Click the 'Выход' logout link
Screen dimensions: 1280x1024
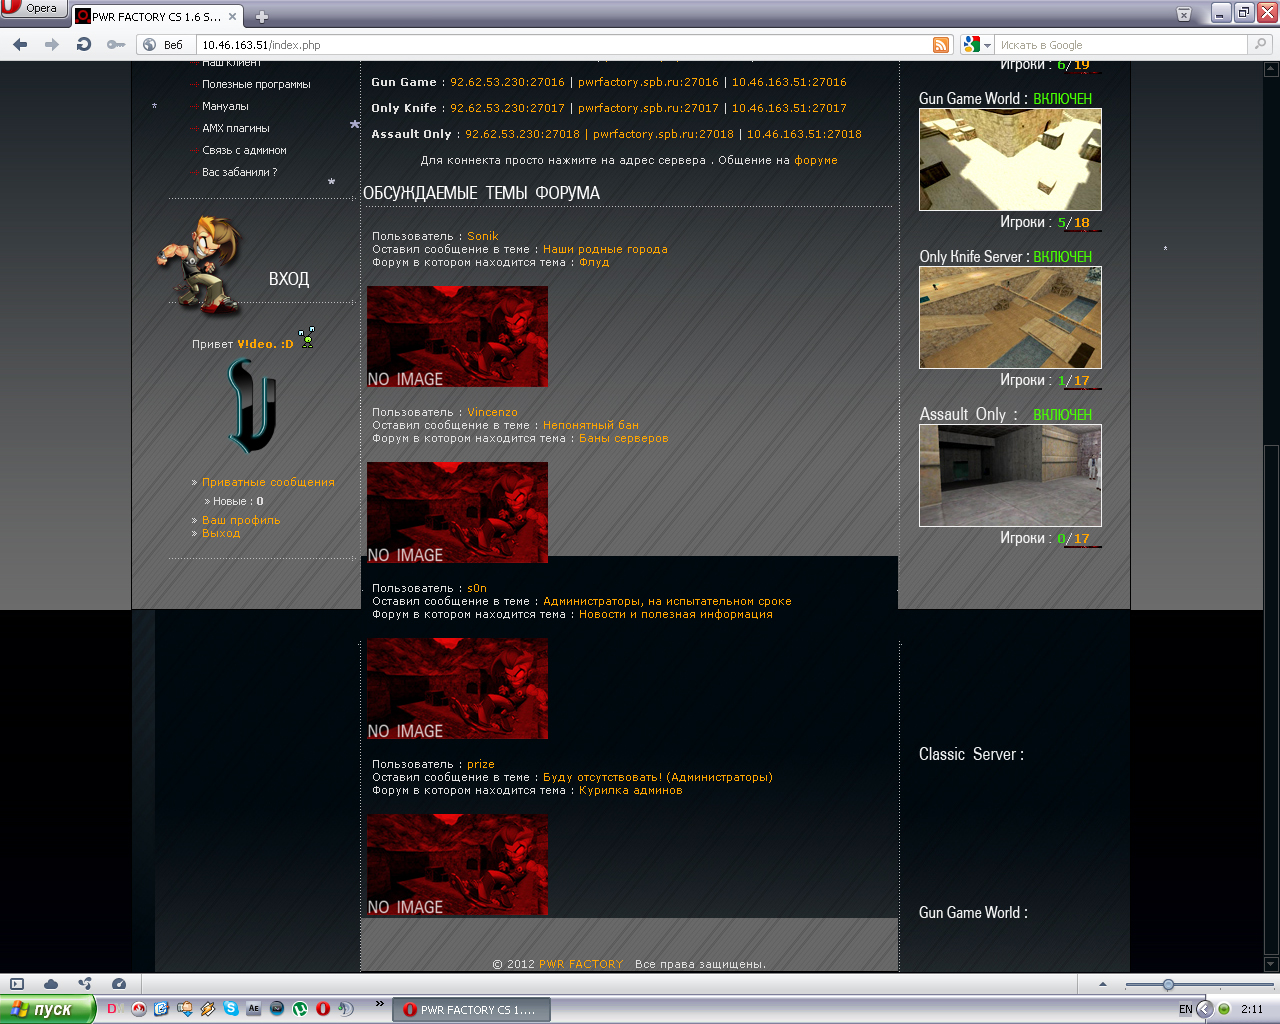[x=221, y=534]
